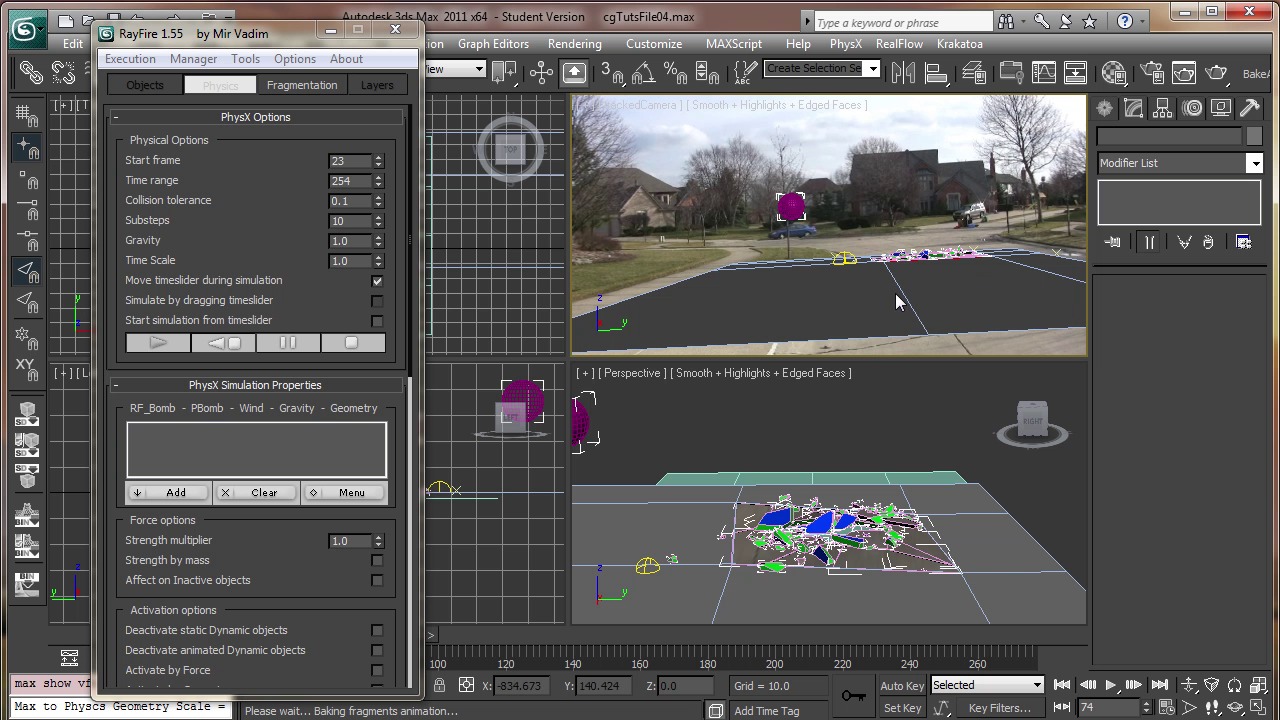Open the Render Setup teapot icon
This screenshot has width=1280, height=720.
[1152, 72]
